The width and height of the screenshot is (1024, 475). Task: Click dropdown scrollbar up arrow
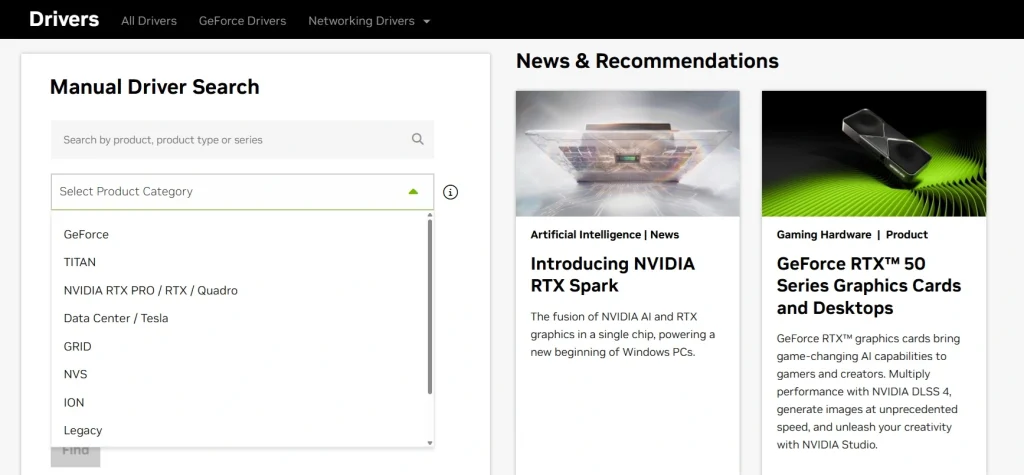point(430,214)
